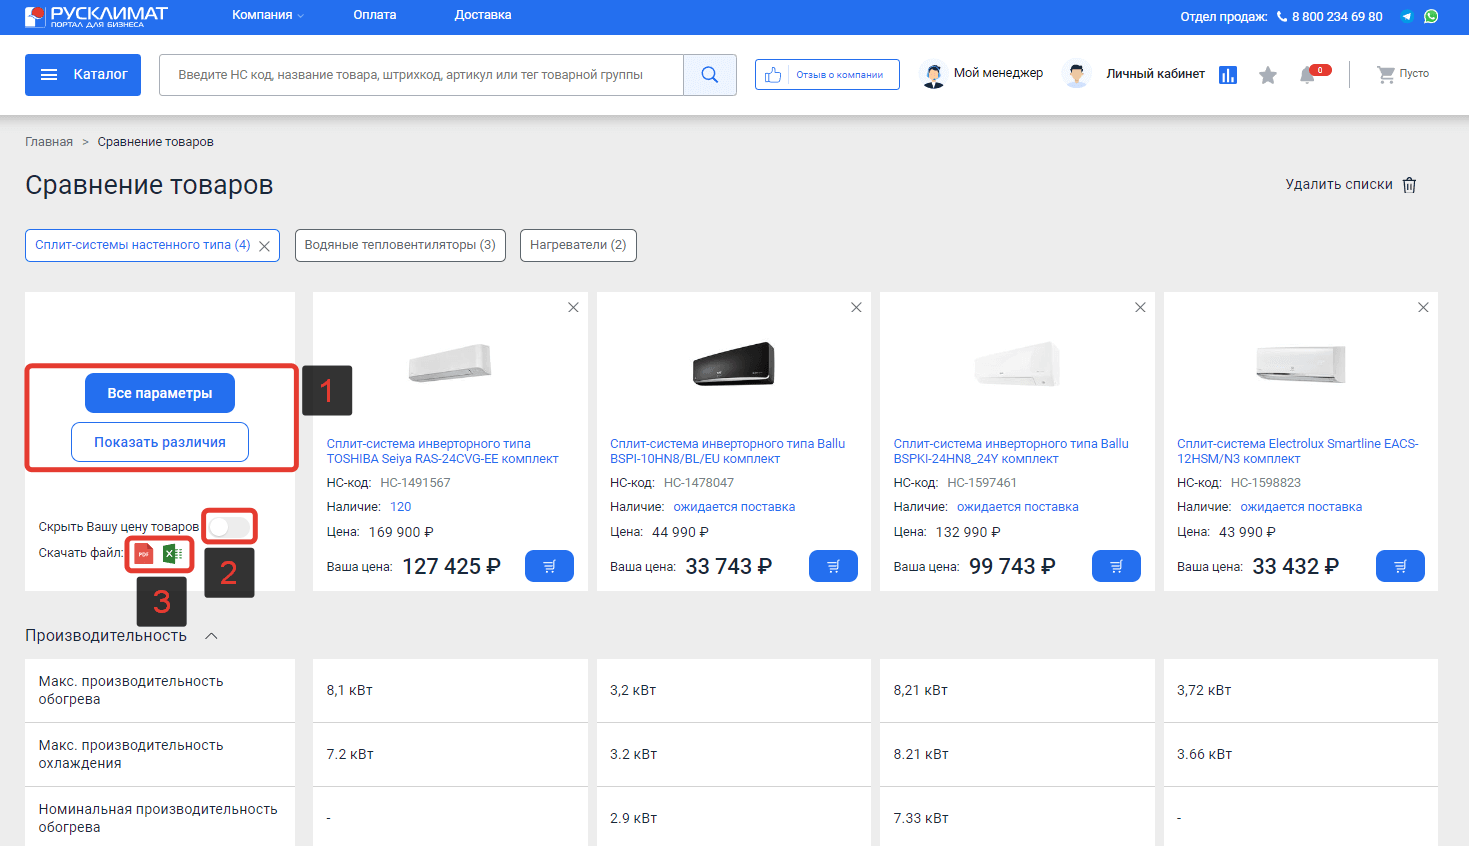The height and width of the screenshot is (846, 1469).
Task: Remove Ballu BSPI-10HN8 from comparison
Action: click(856, 307)
